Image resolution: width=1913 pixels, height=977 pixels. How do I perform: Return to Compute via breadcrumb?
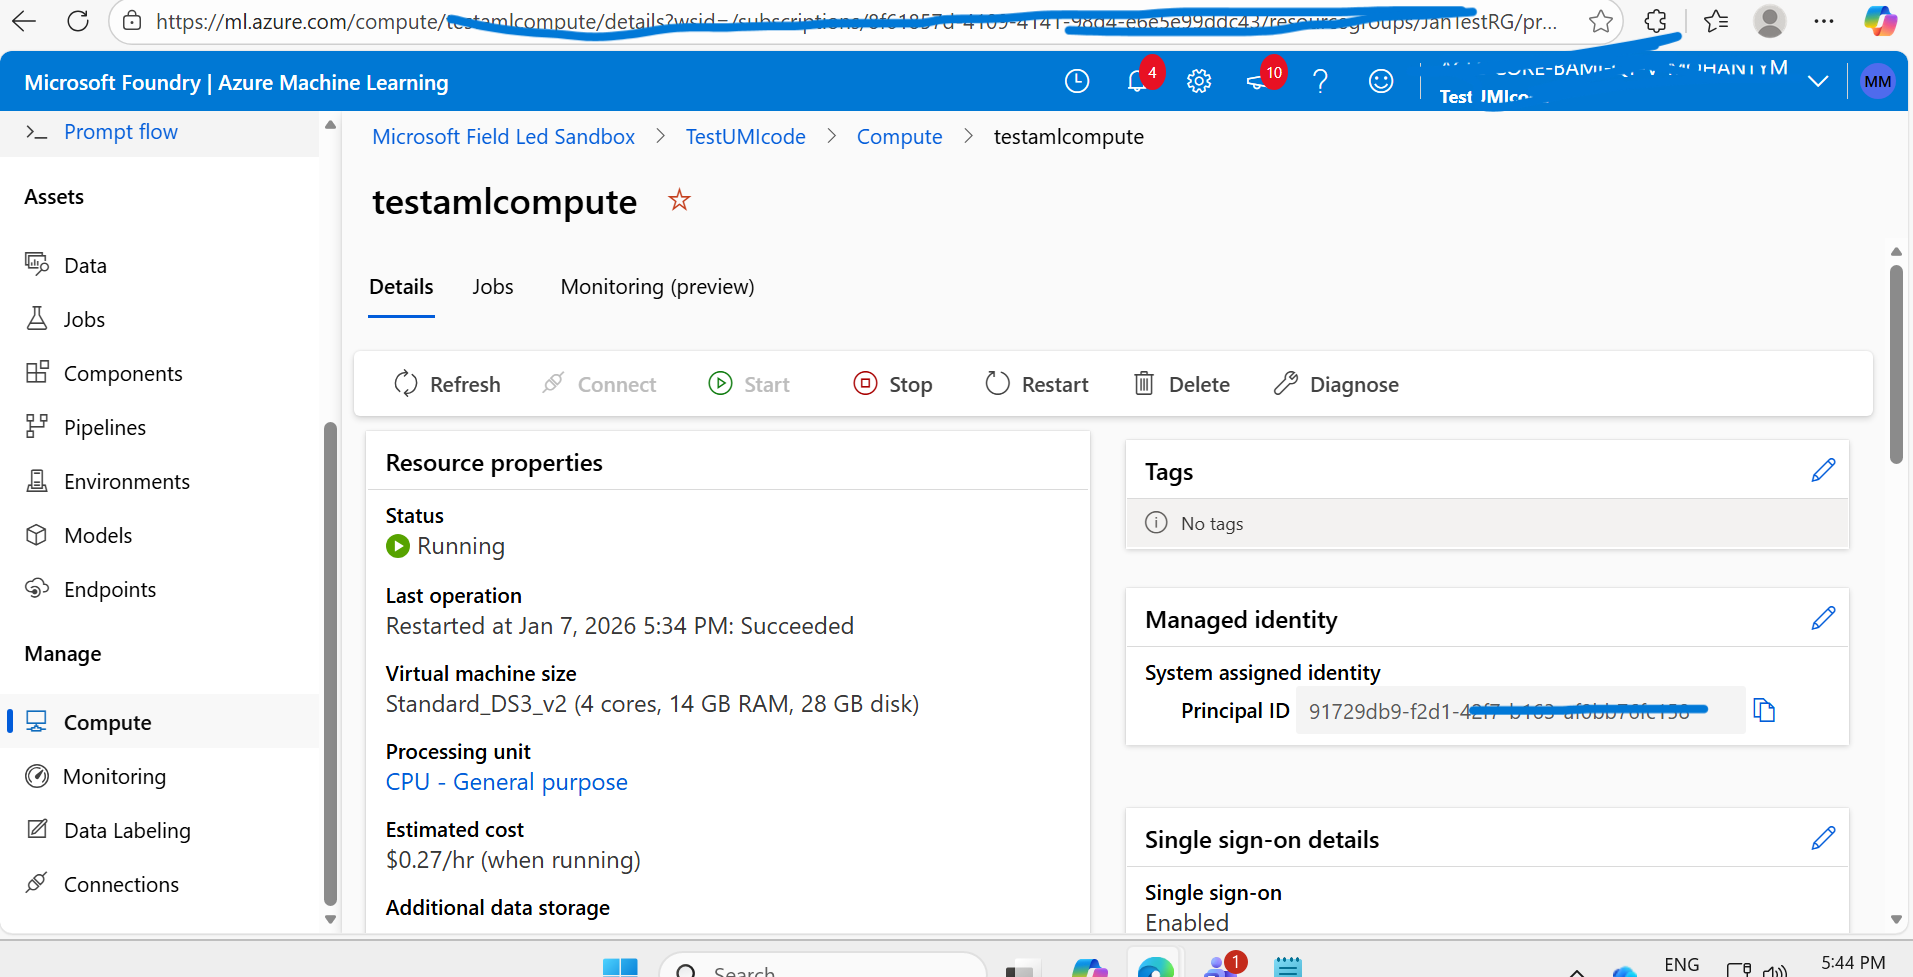(x=899, y=137)
